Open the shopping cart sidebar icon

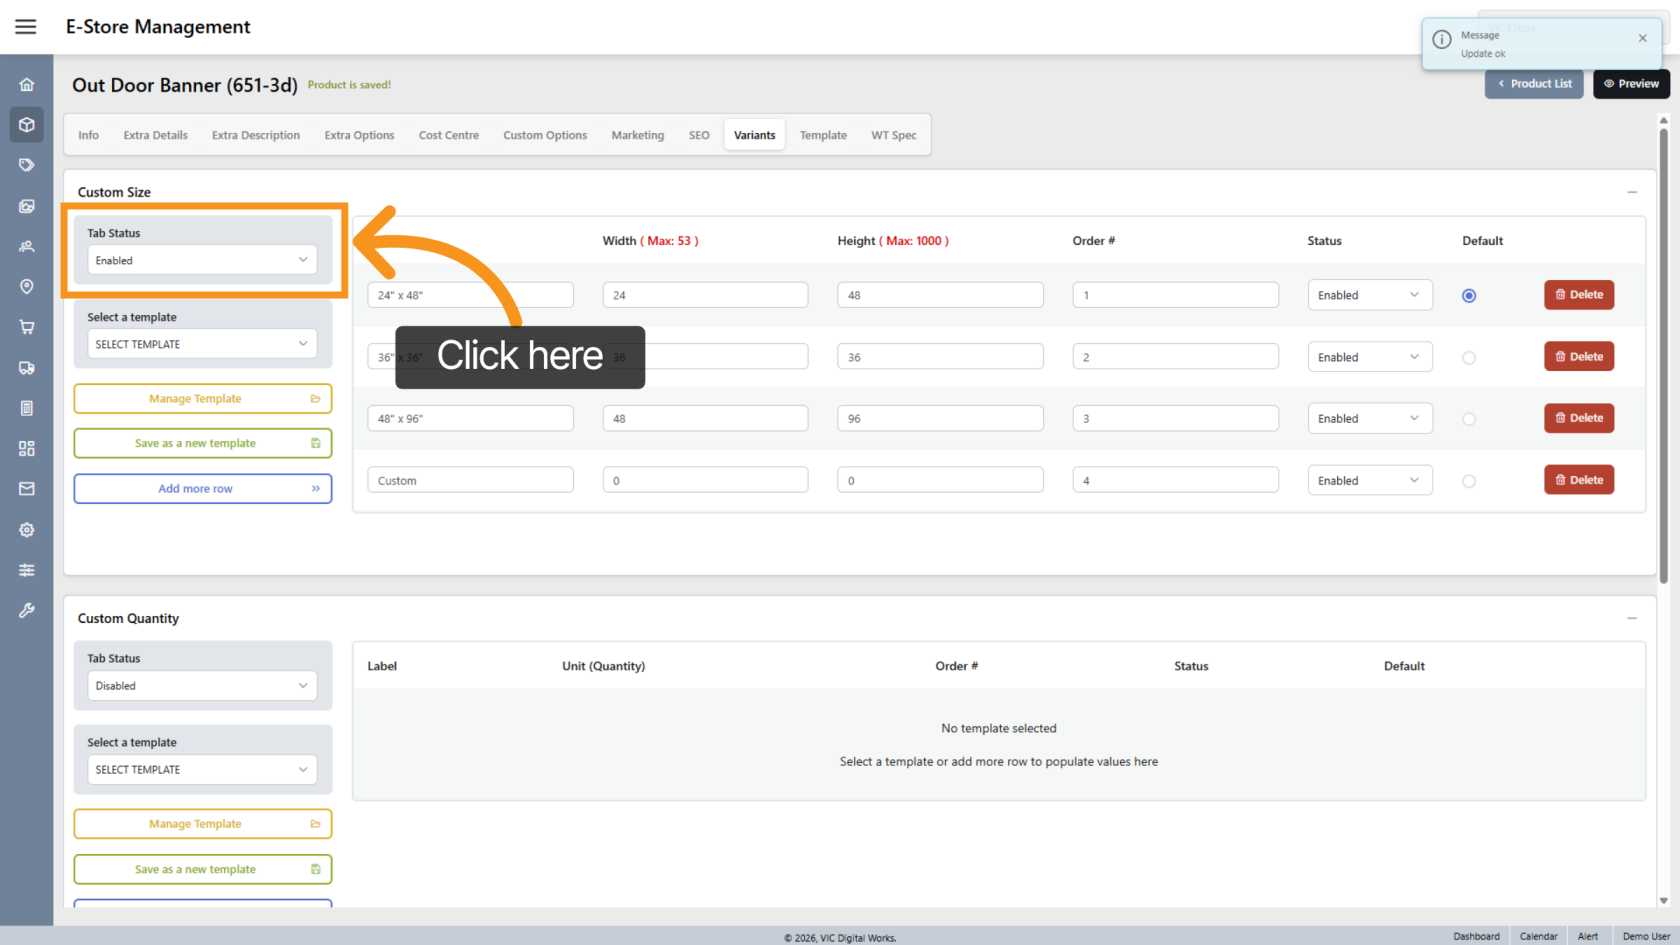[27, 327]
